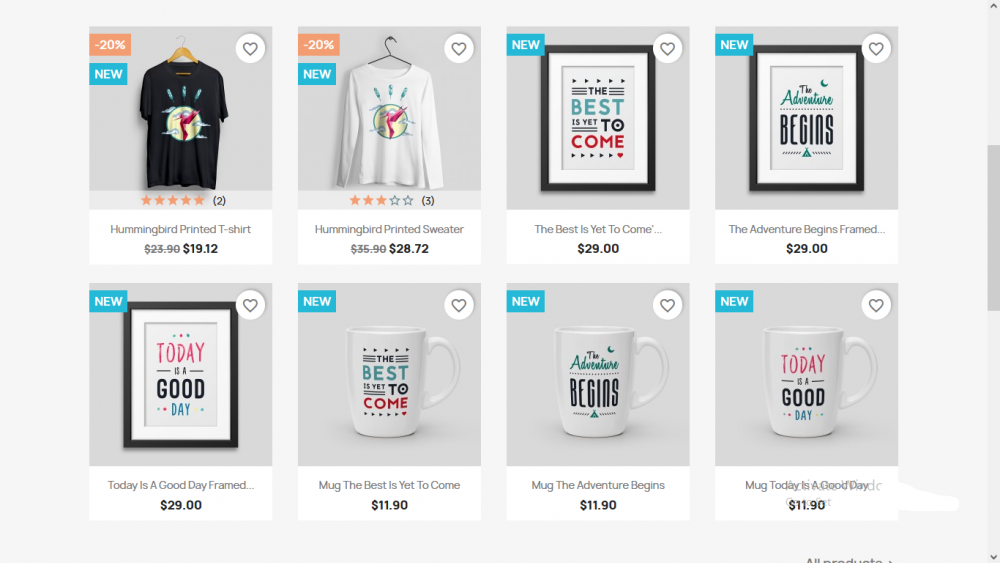
Task: Select Mug The Adventure Begins title
Action: pos(598,485)
